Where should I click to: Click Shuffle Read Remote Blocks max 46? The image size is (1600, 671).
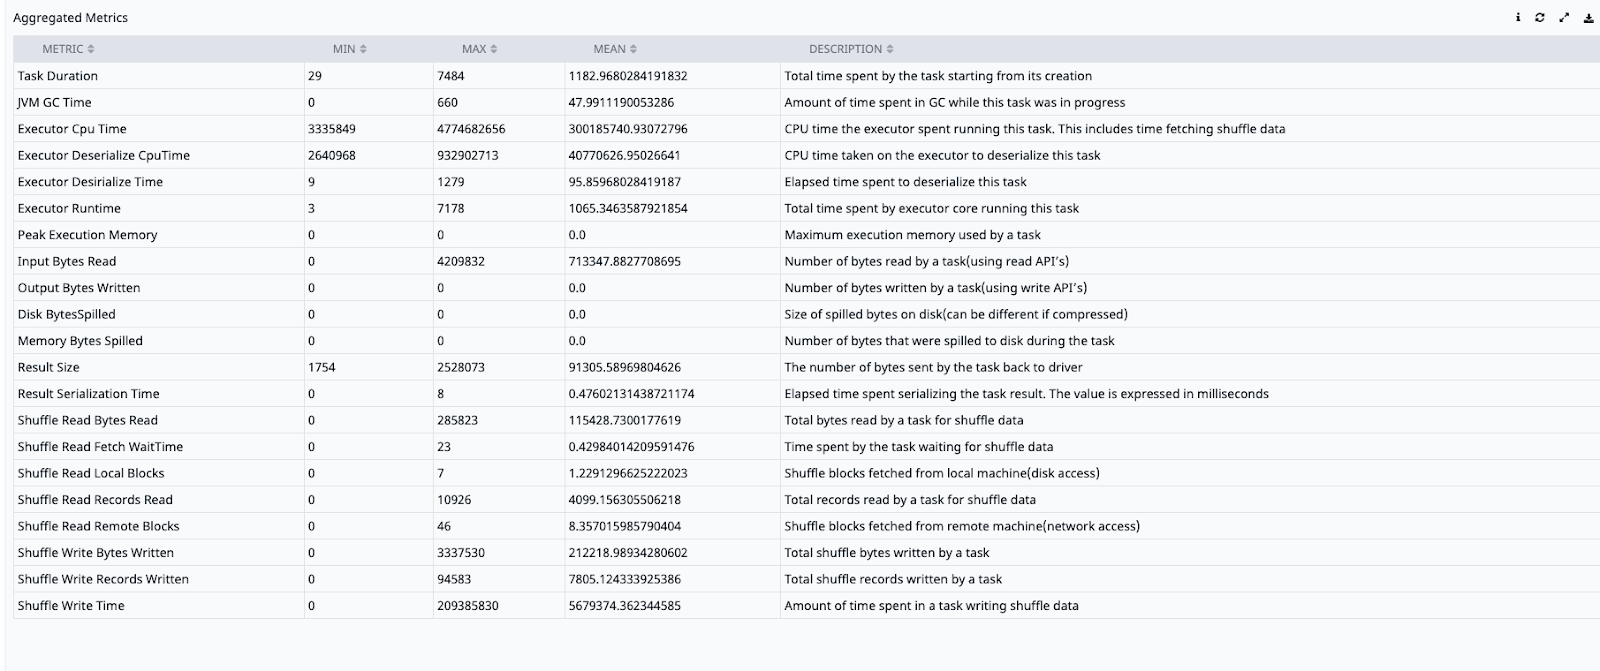click(x=444, y=526)
